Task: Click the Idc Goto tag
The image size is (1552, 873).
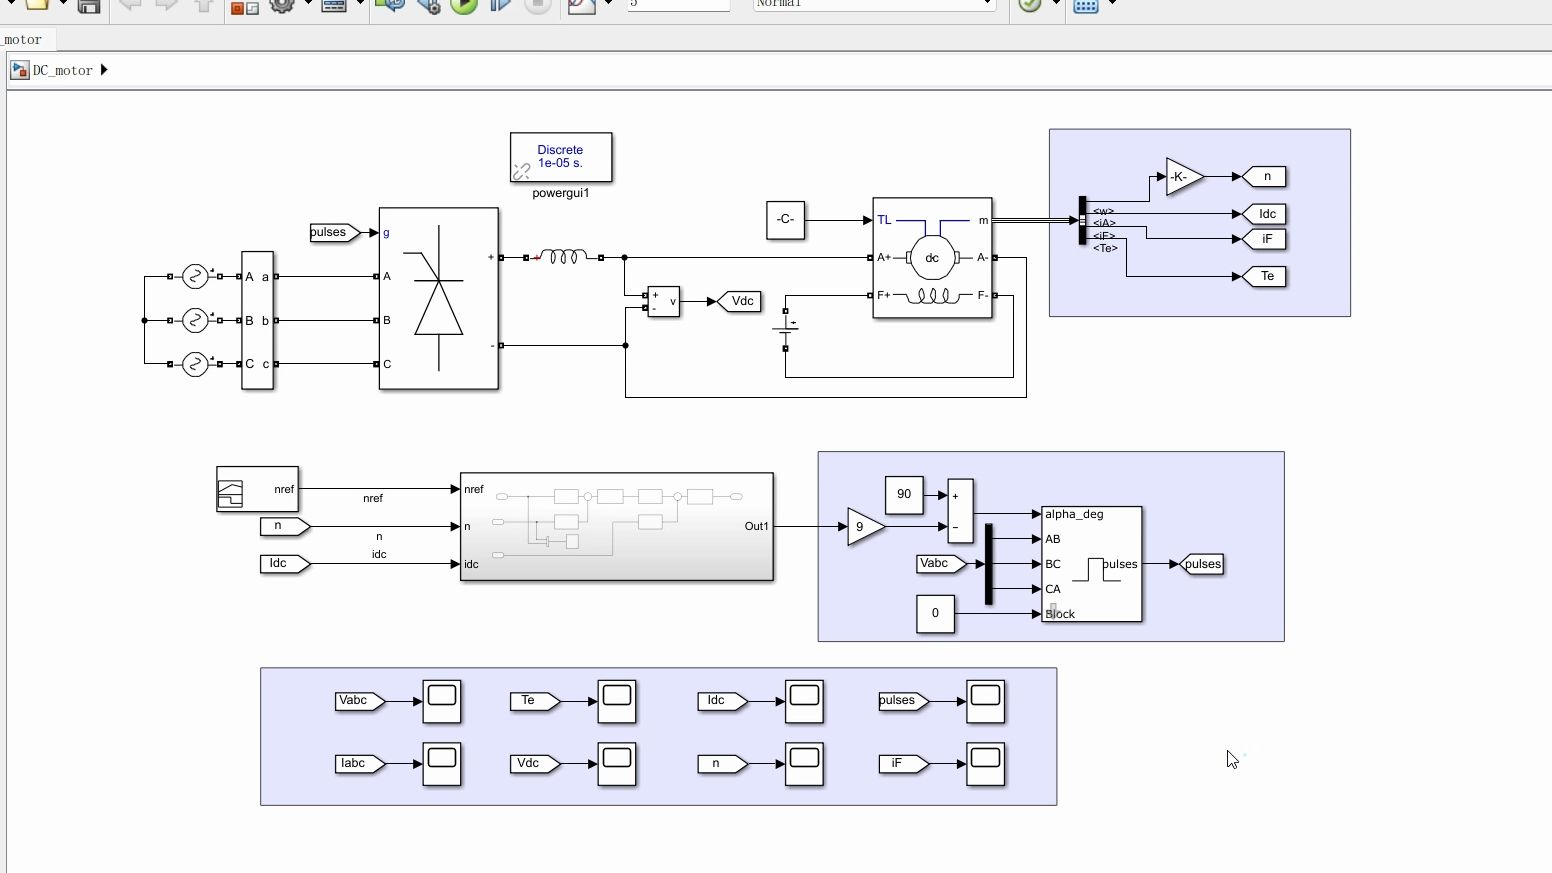Action: point(1264,214)
